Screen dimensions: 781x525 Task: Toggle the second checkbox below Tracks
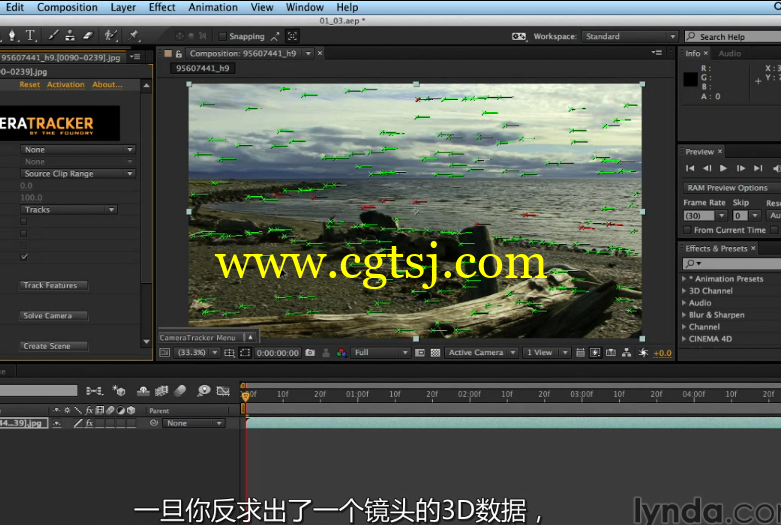(23, 233)
